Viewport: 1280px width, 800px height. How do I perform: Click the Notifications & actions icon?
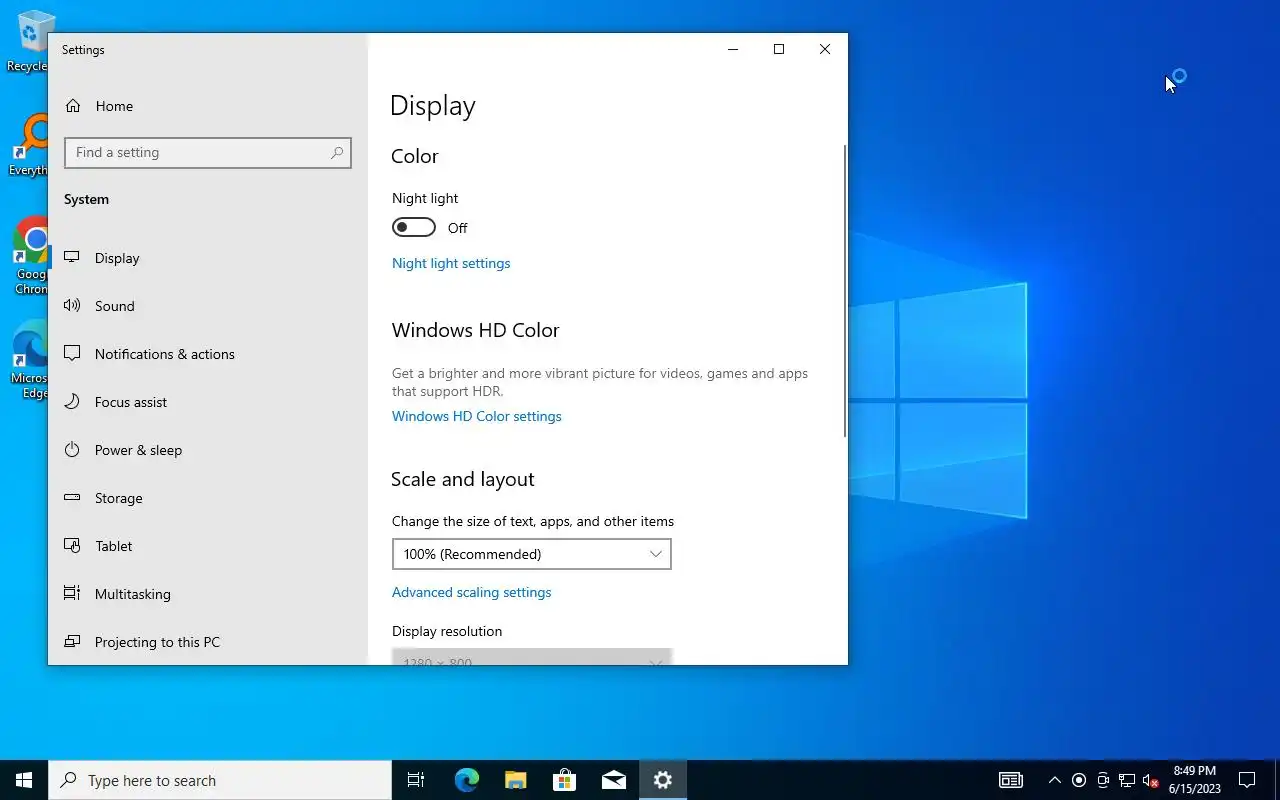pyautogui.click(x=72, y=353)
